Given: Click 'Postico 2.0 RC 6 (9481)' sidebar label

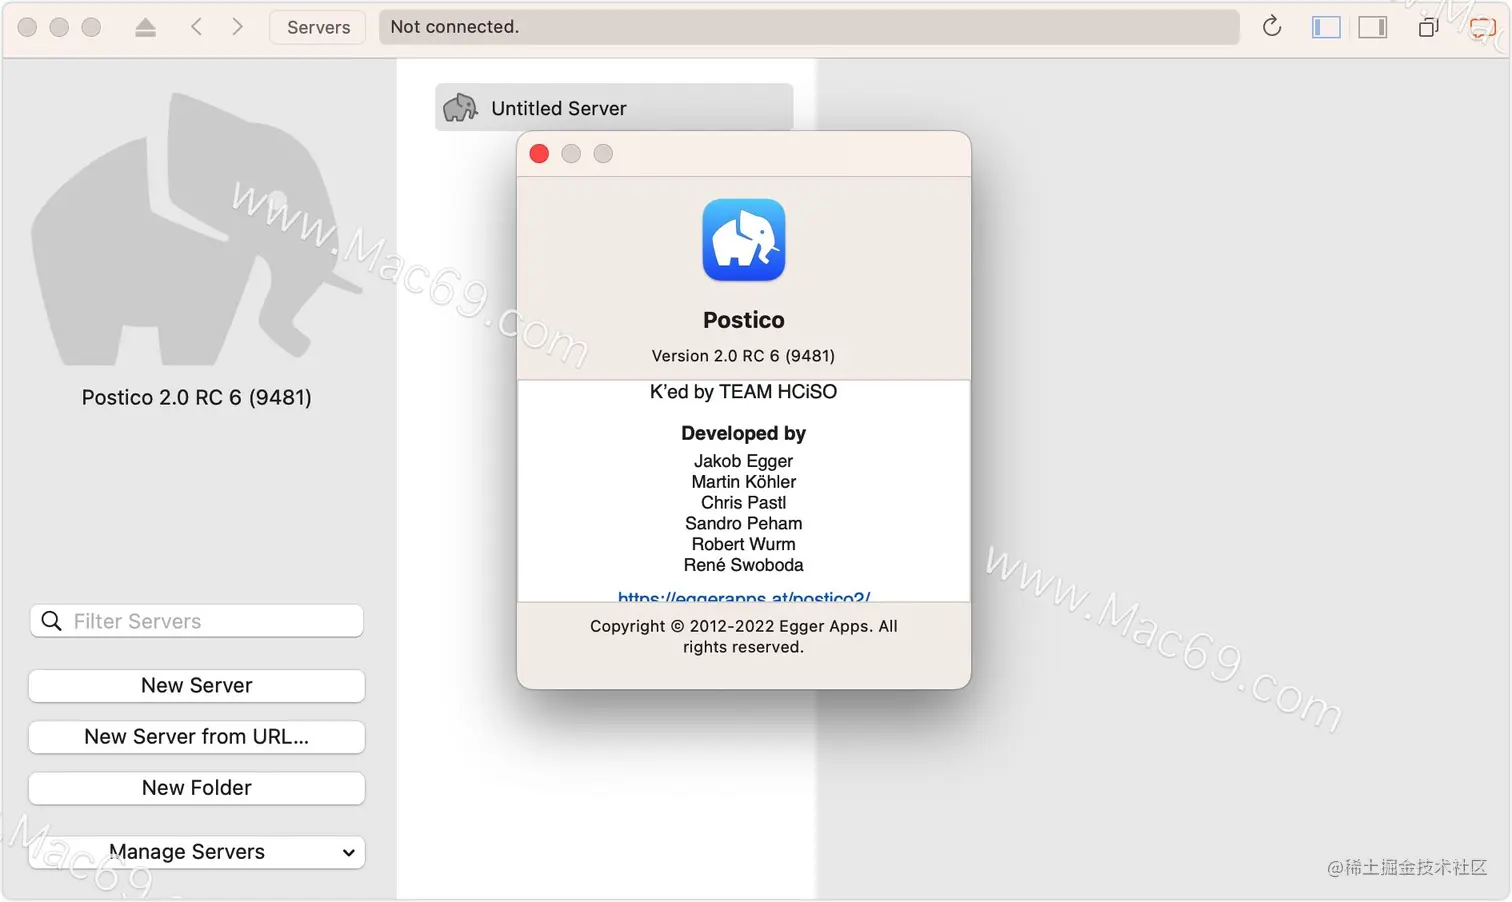Looking at the screenshot, I should (x=197, y=398).
